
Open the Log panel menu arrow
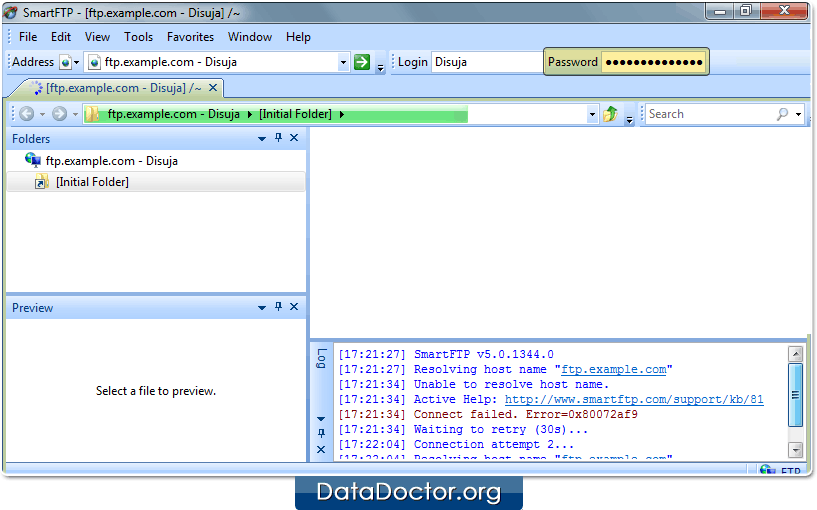click(x=321, y=419)
